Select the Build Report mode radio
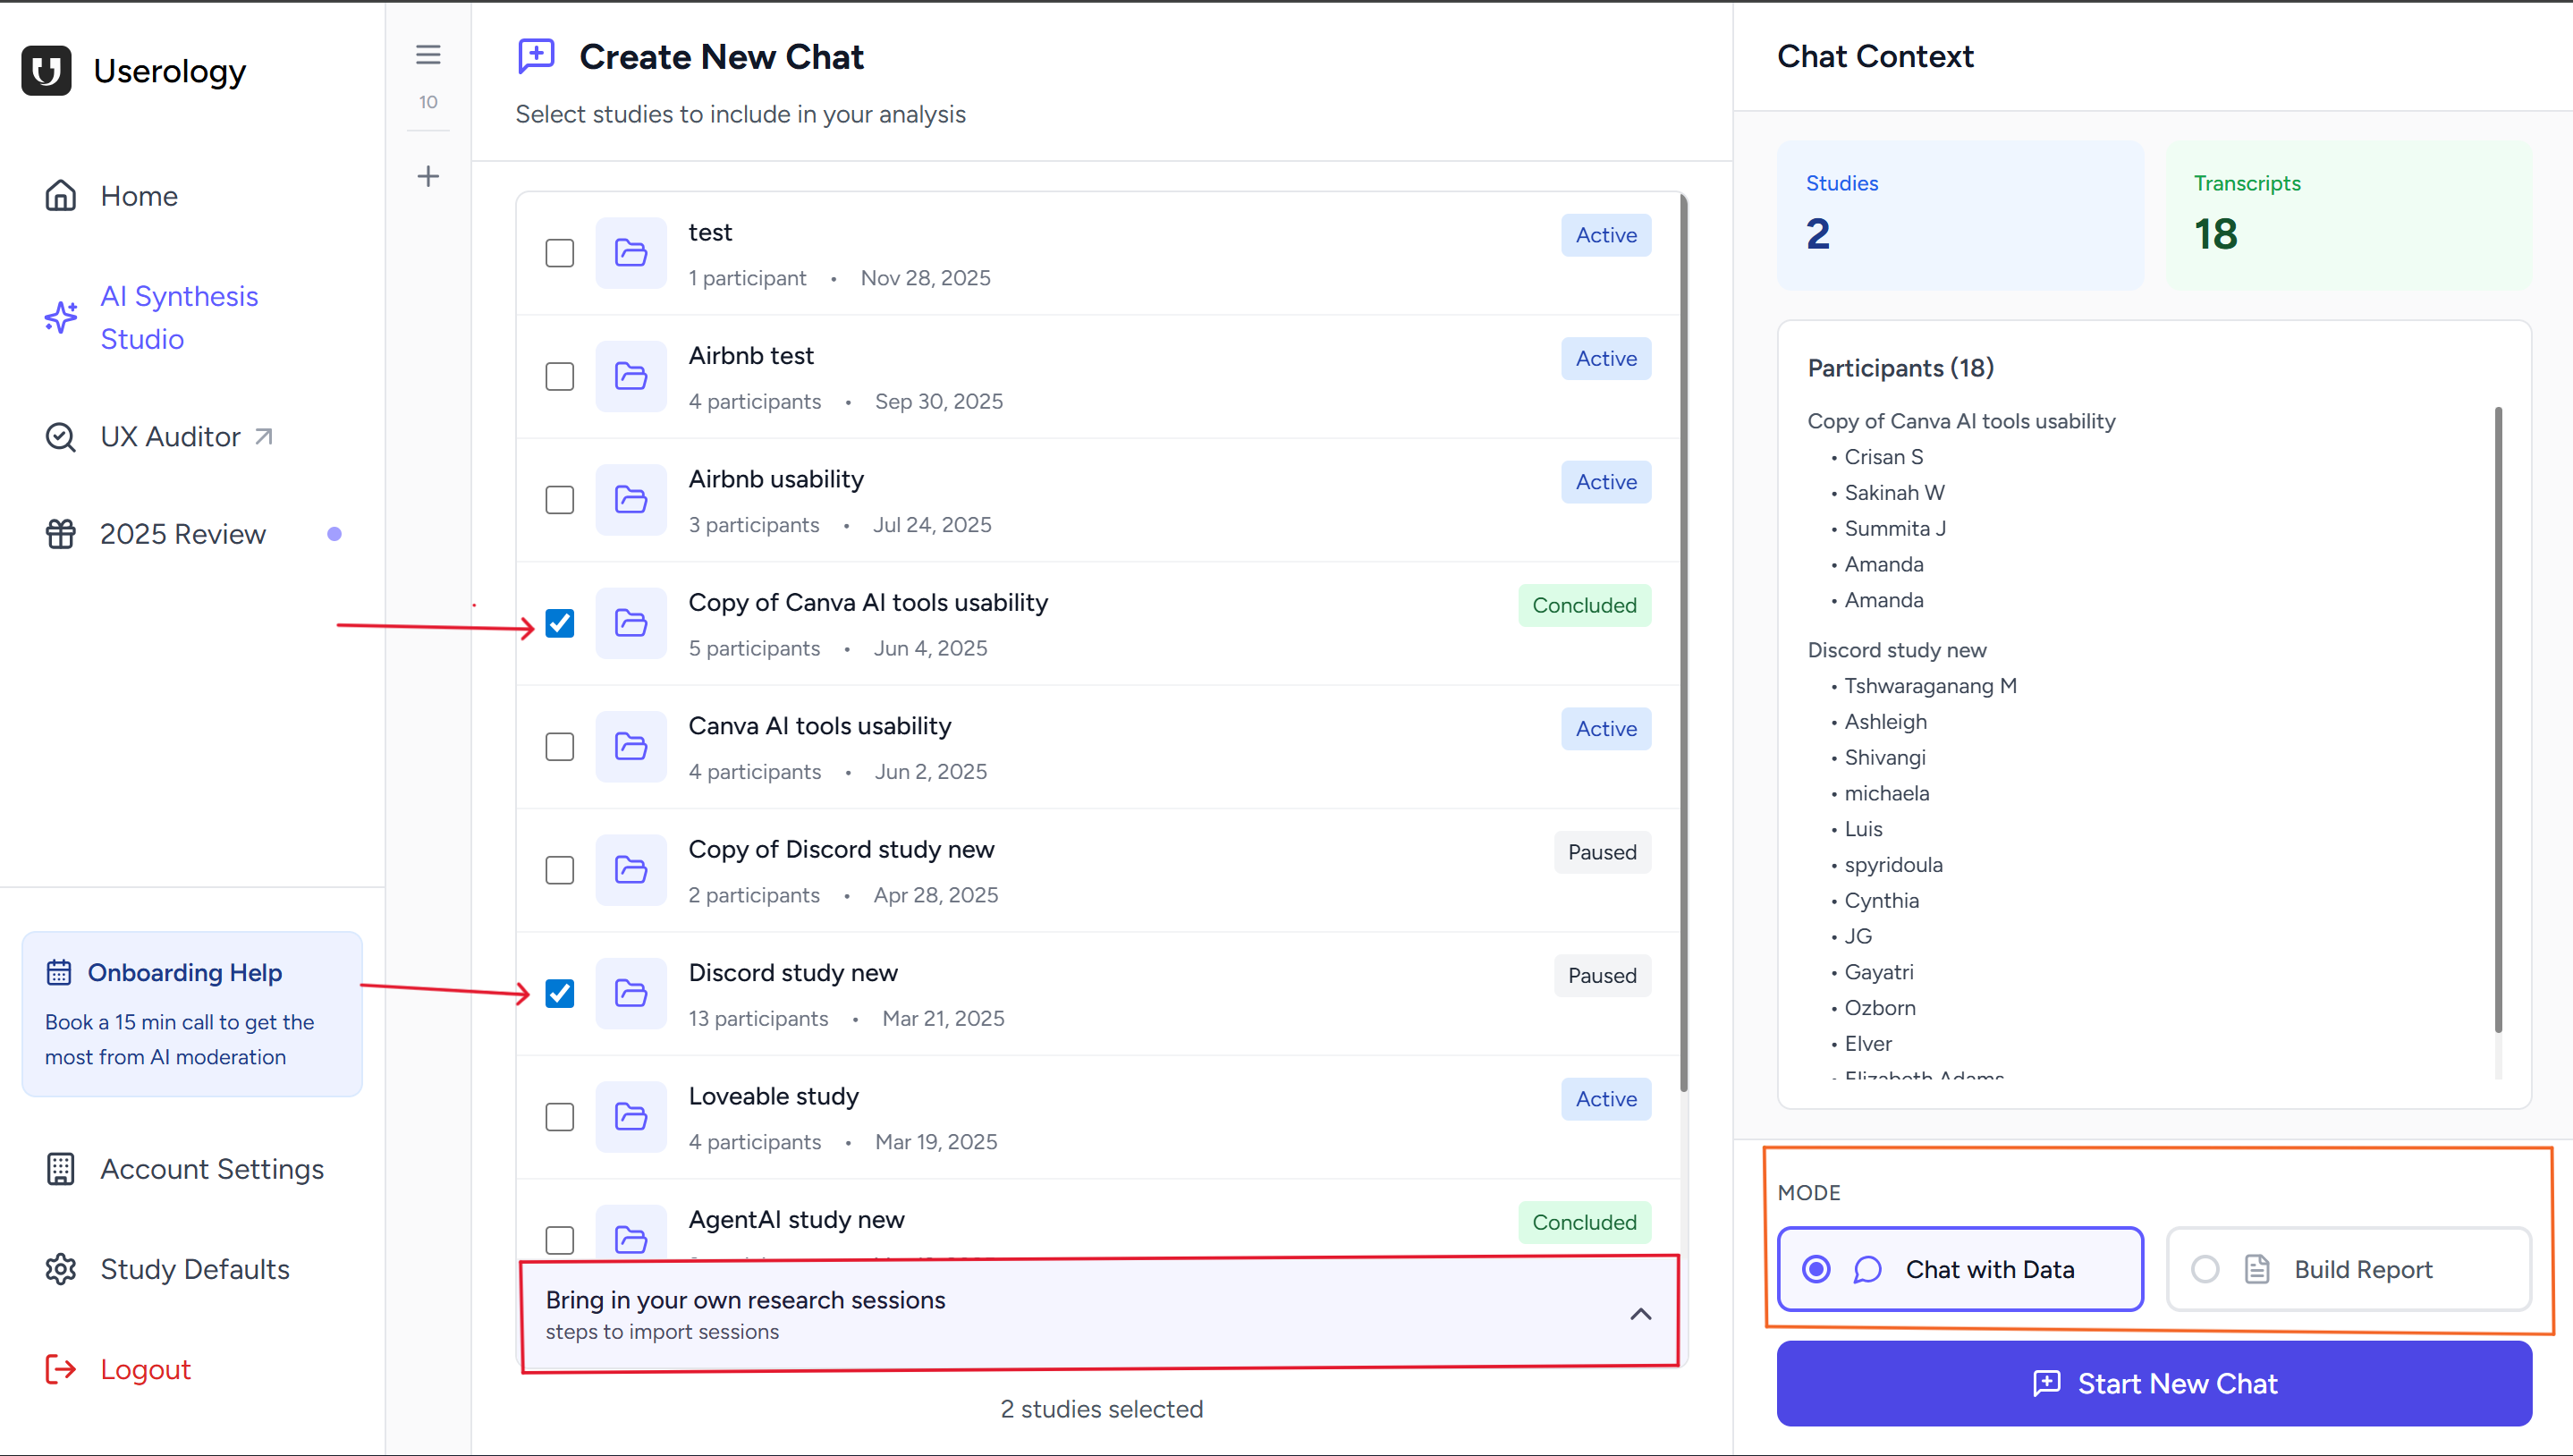Image resolution: width=2573 pixels, height=1456 pixels. coord(2205,1269)
